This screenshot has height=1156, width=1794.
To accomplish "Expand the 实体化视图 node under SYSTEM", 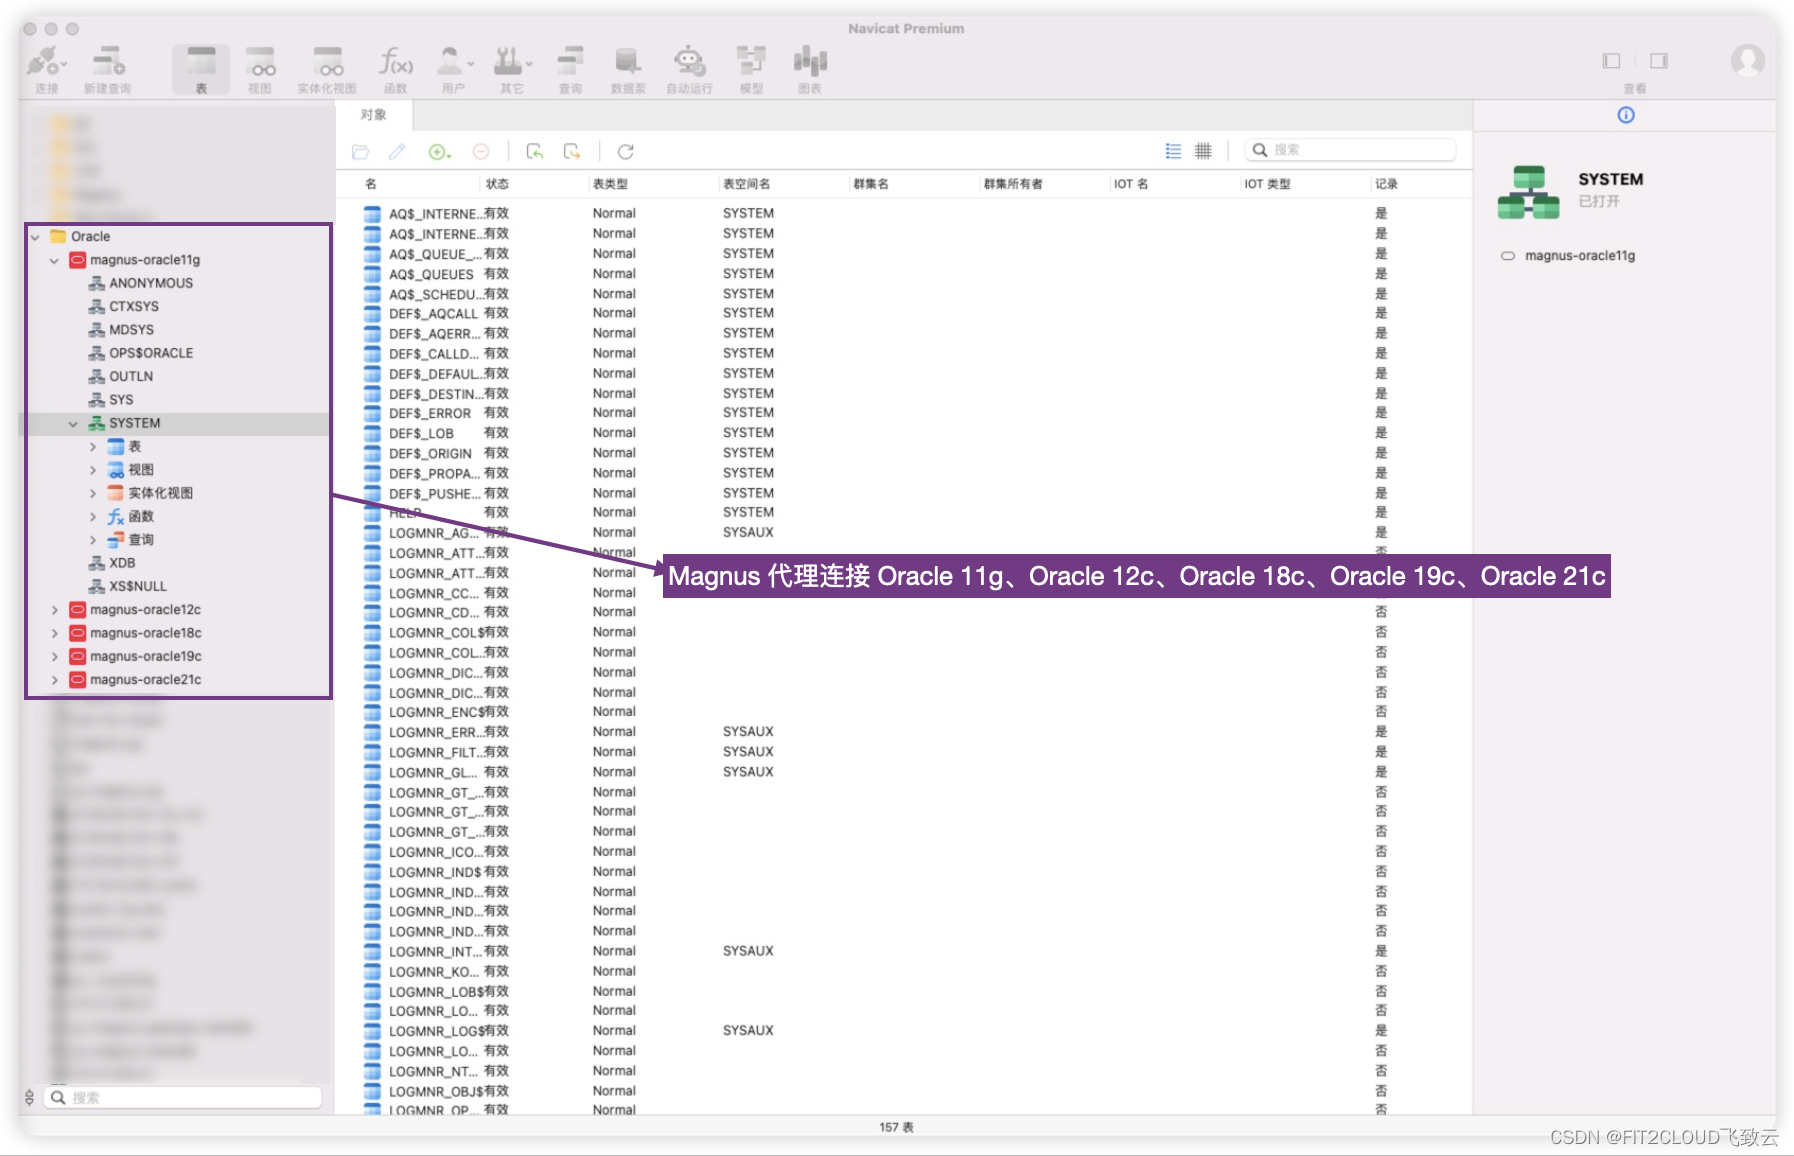I will (x=93, y=493).
